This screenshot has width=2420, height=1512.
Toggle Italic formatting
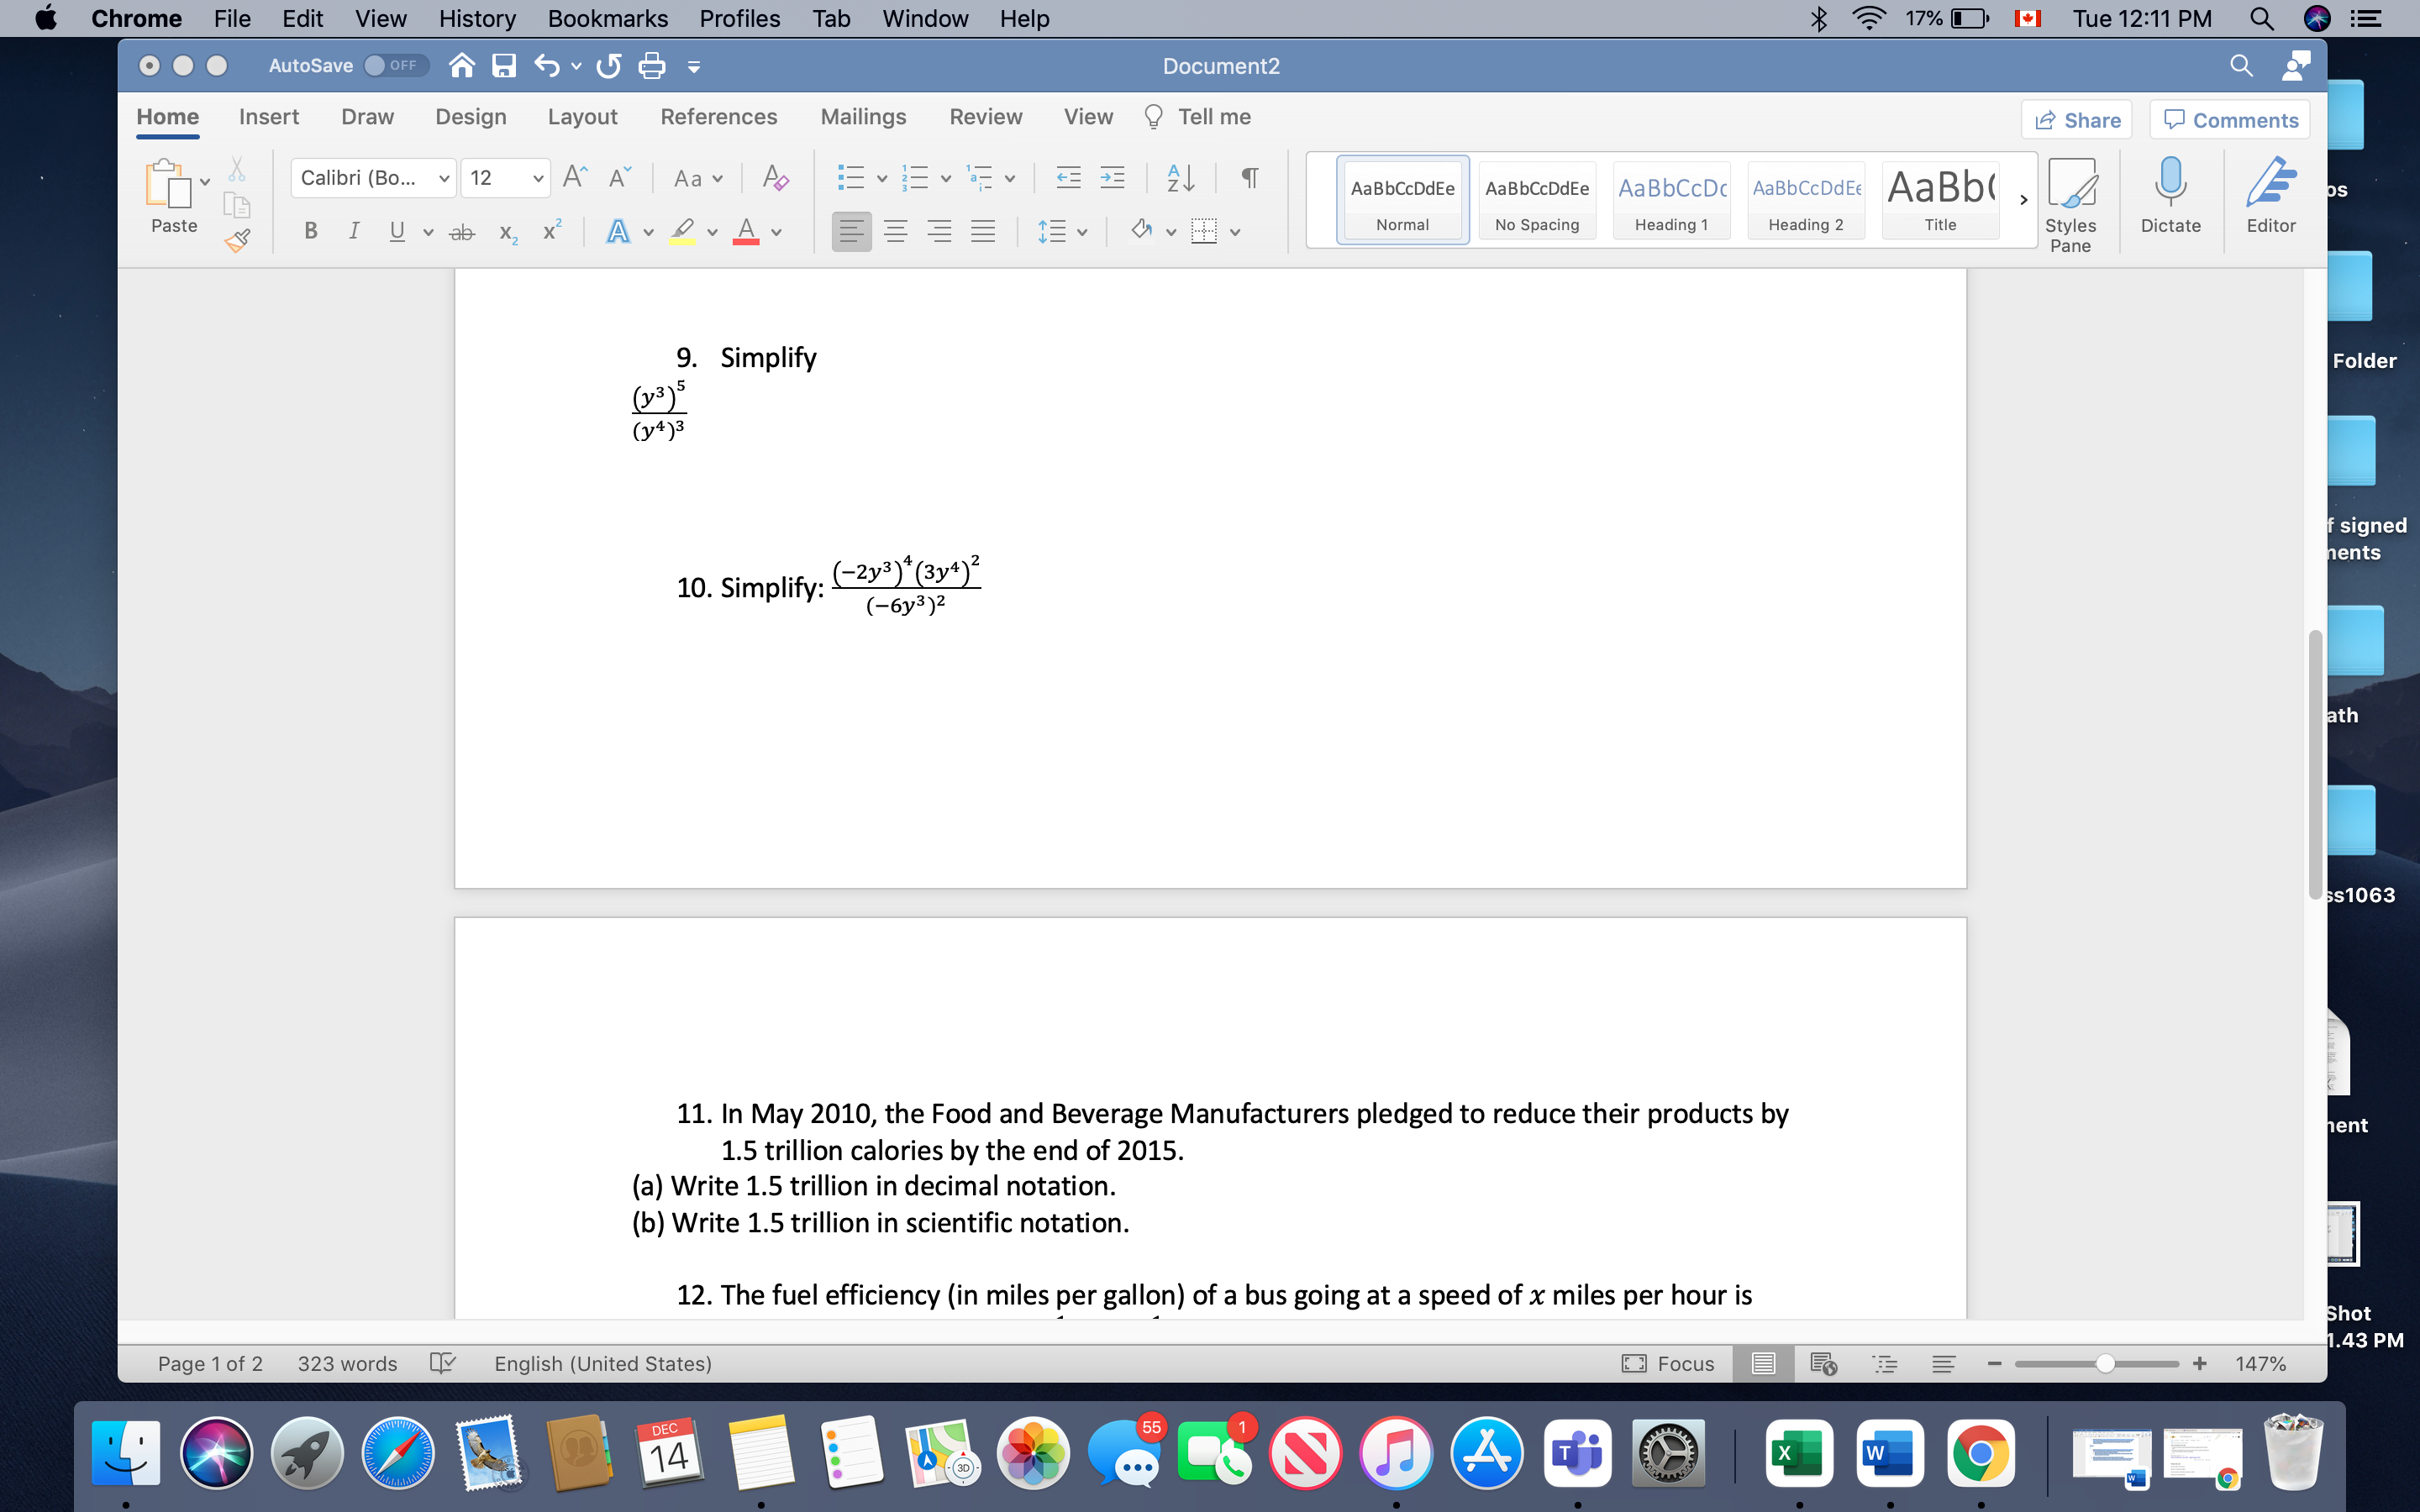tap(354, 232)
